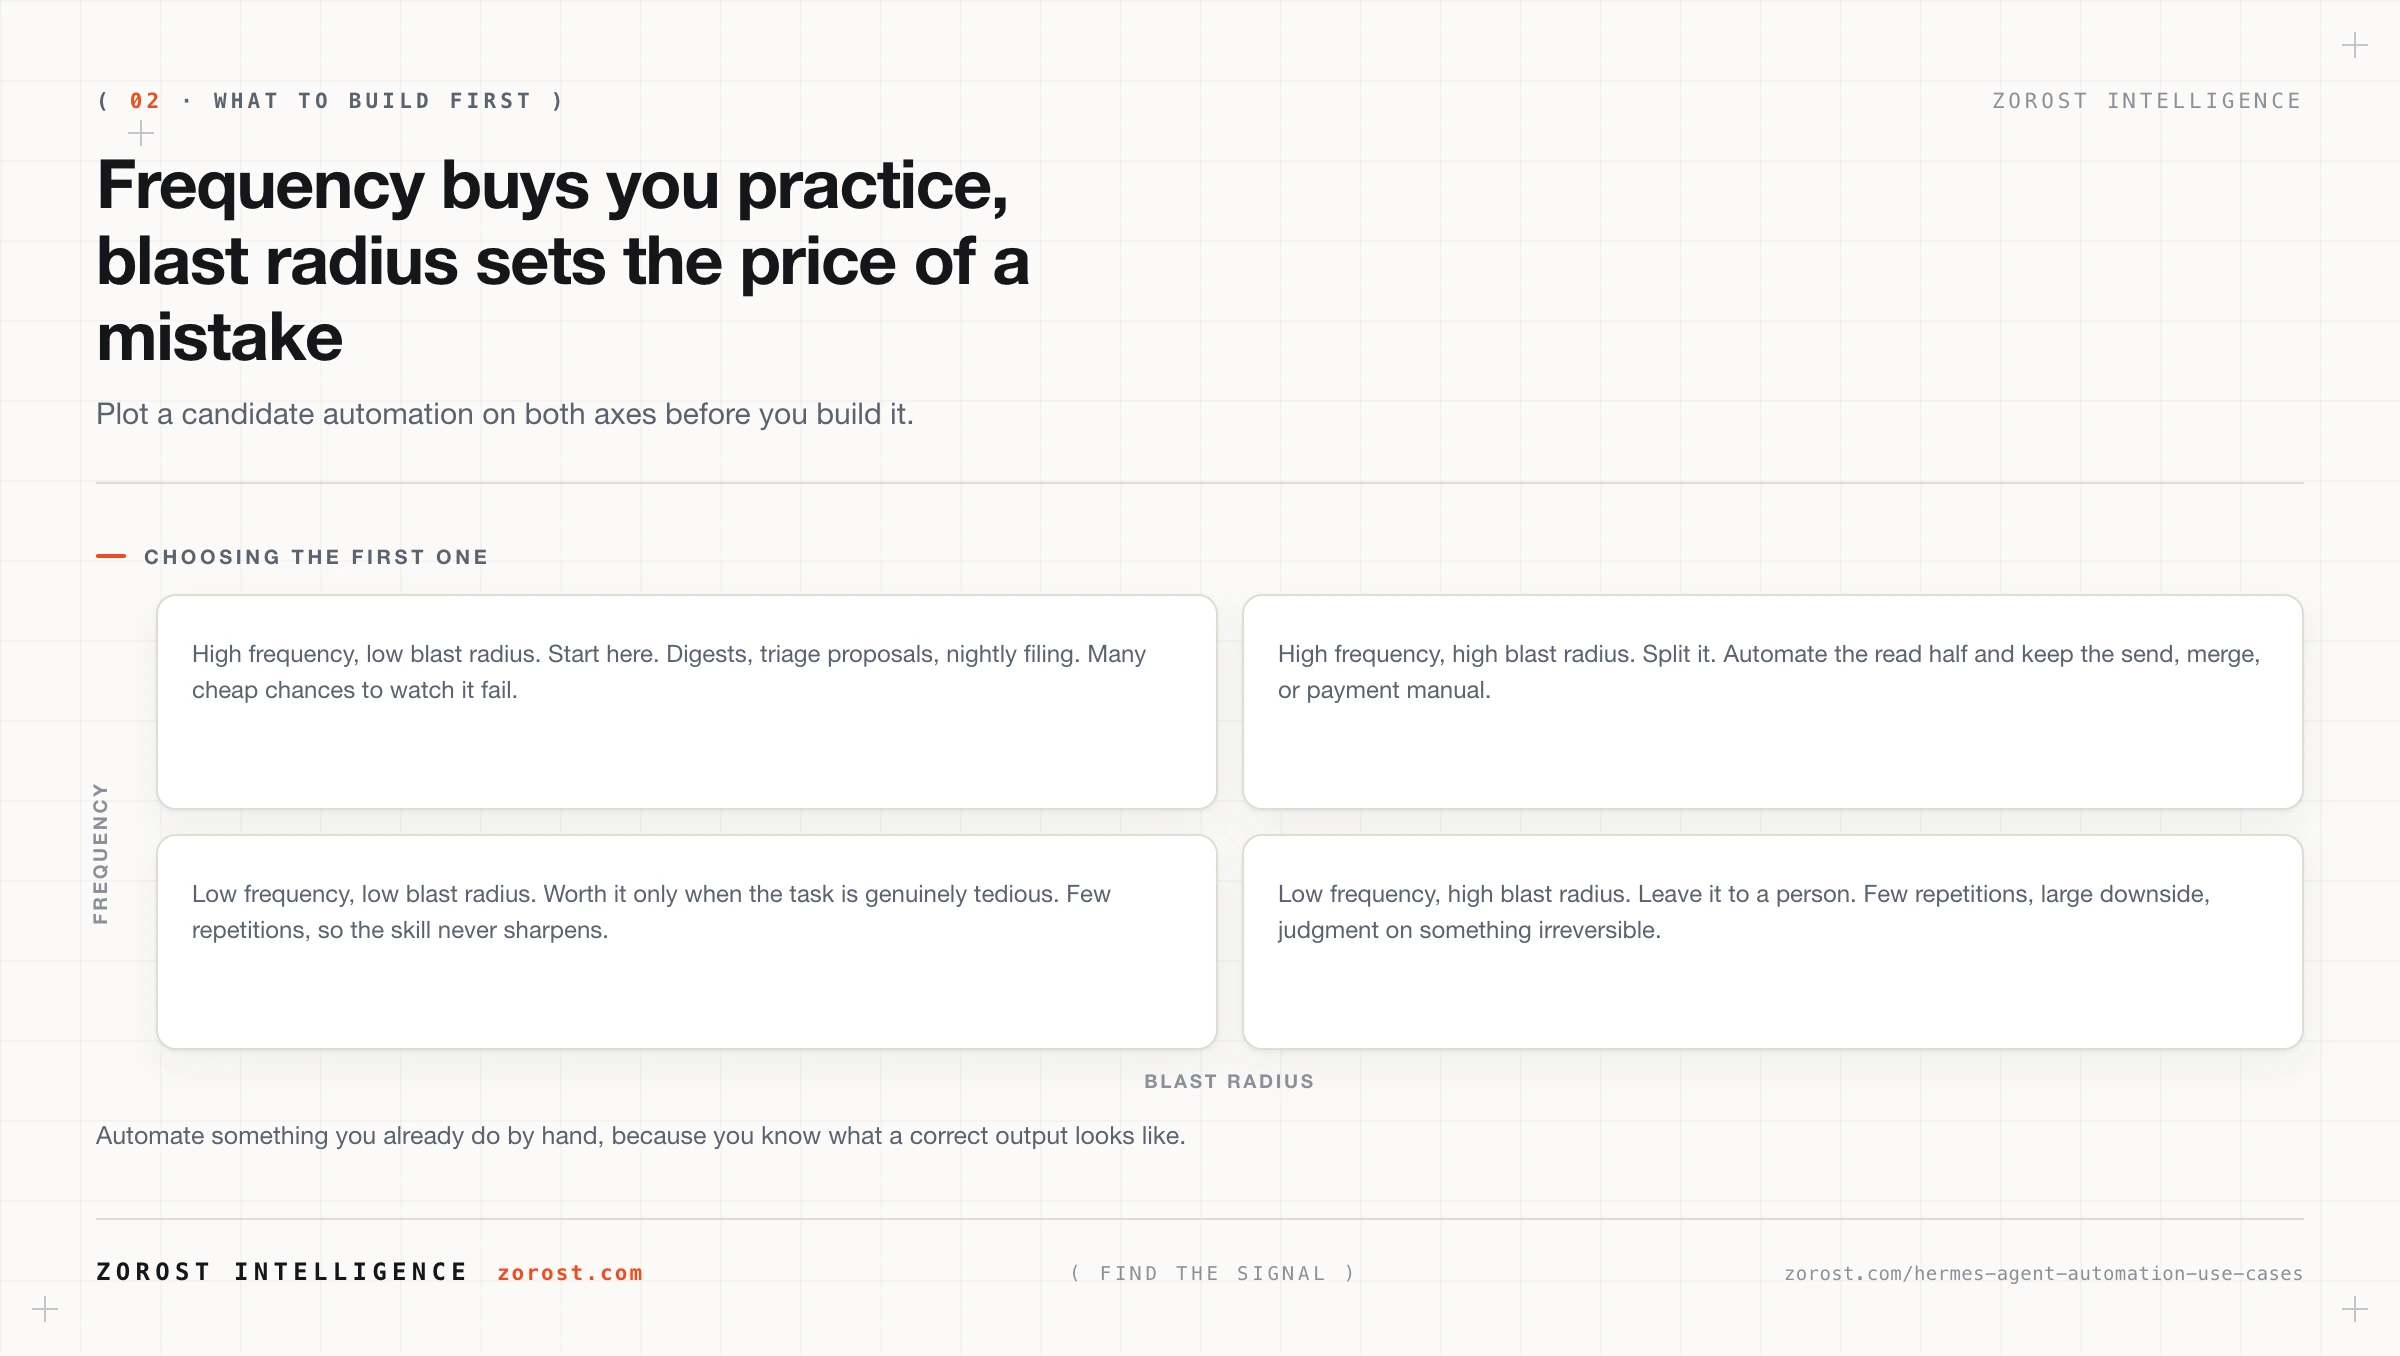Click the plus crosshair in bottom-right corner

click(2355, 1309)
